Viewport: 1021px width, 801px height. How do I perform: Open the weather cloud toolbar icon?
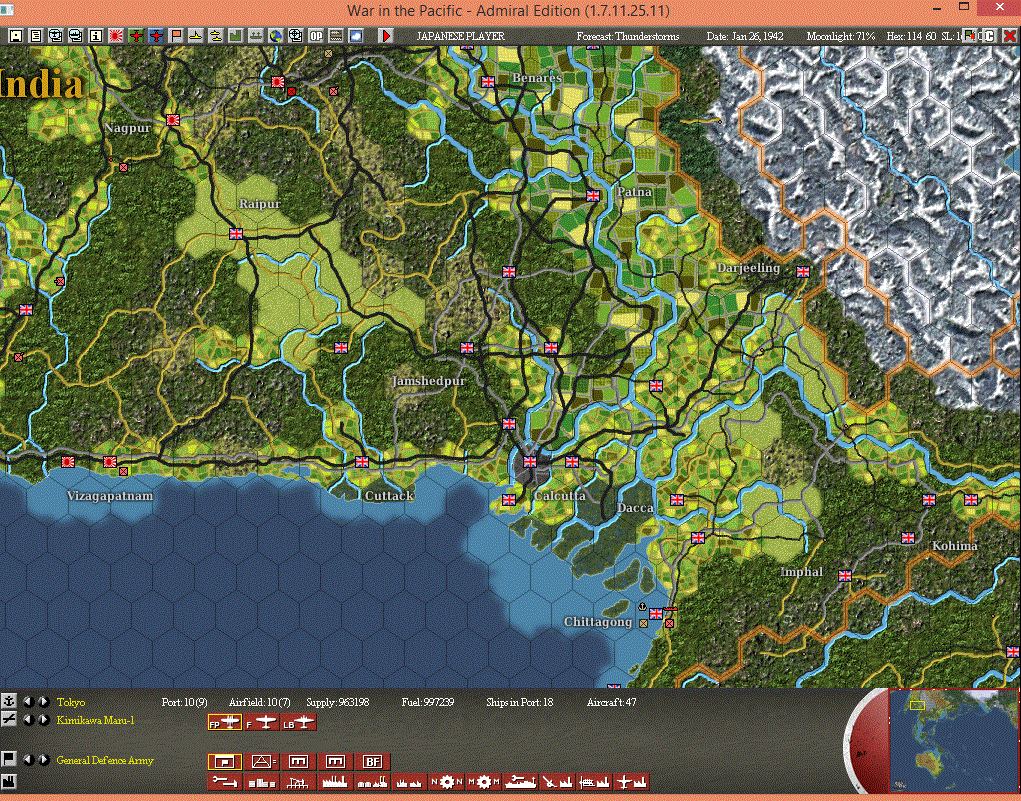click(x=356, y=36)
